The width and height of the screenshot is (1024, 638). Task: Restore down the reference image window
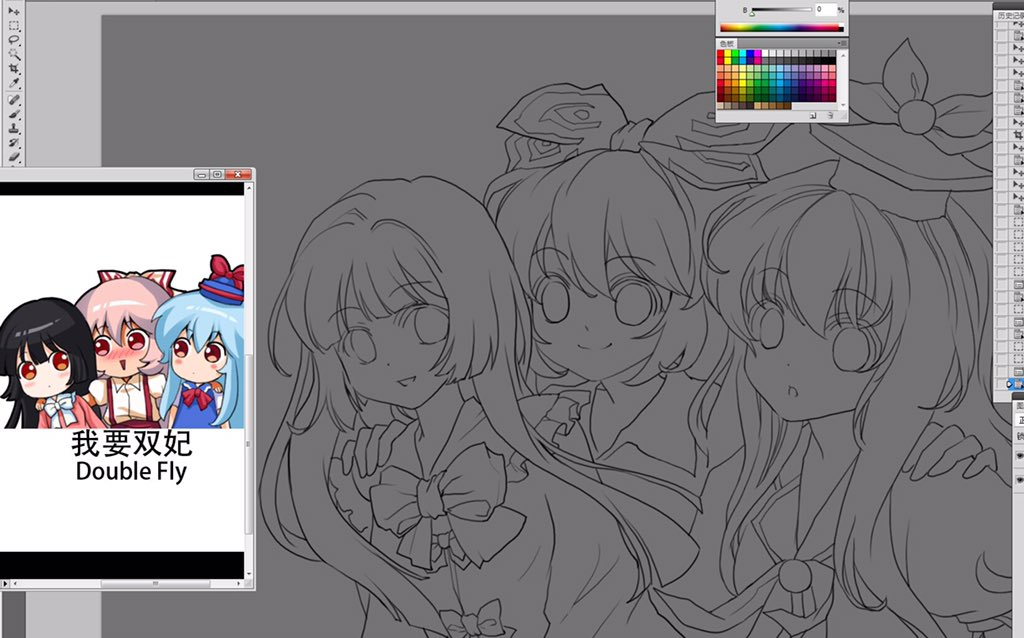[x=217, y=174]
